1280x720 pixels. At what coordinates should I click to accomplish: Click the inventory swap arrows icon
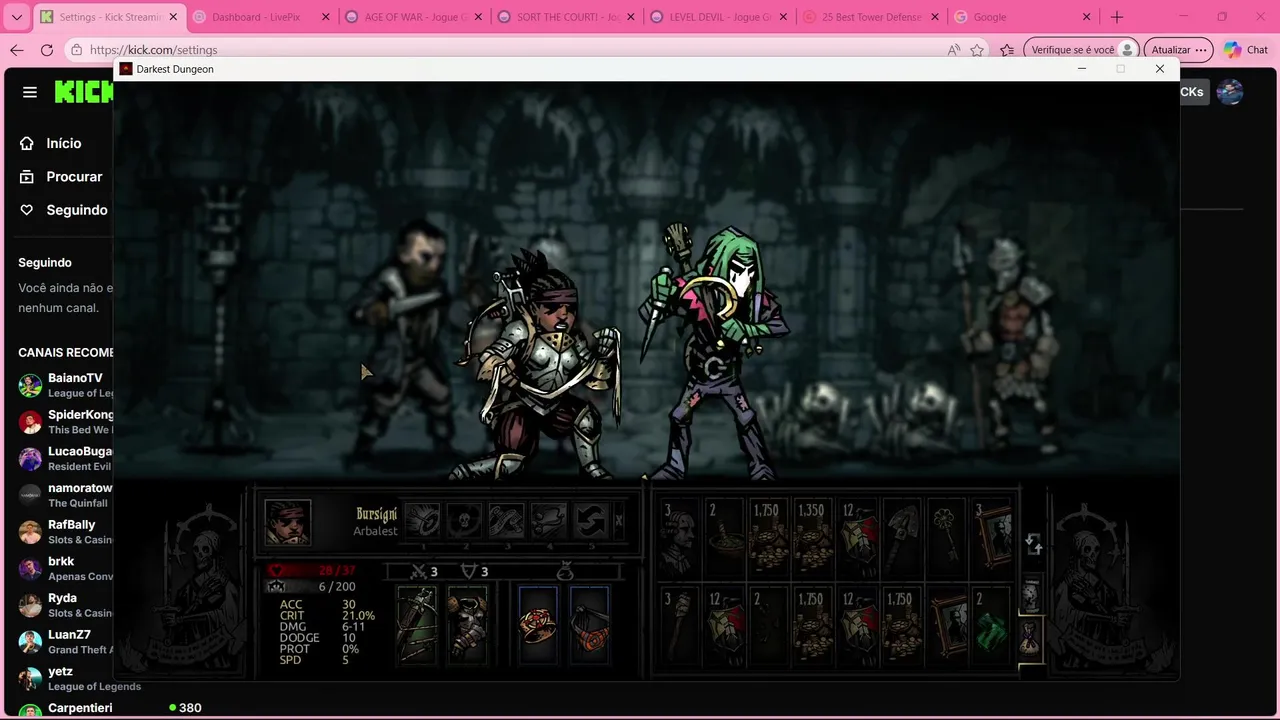(1033, 544)
